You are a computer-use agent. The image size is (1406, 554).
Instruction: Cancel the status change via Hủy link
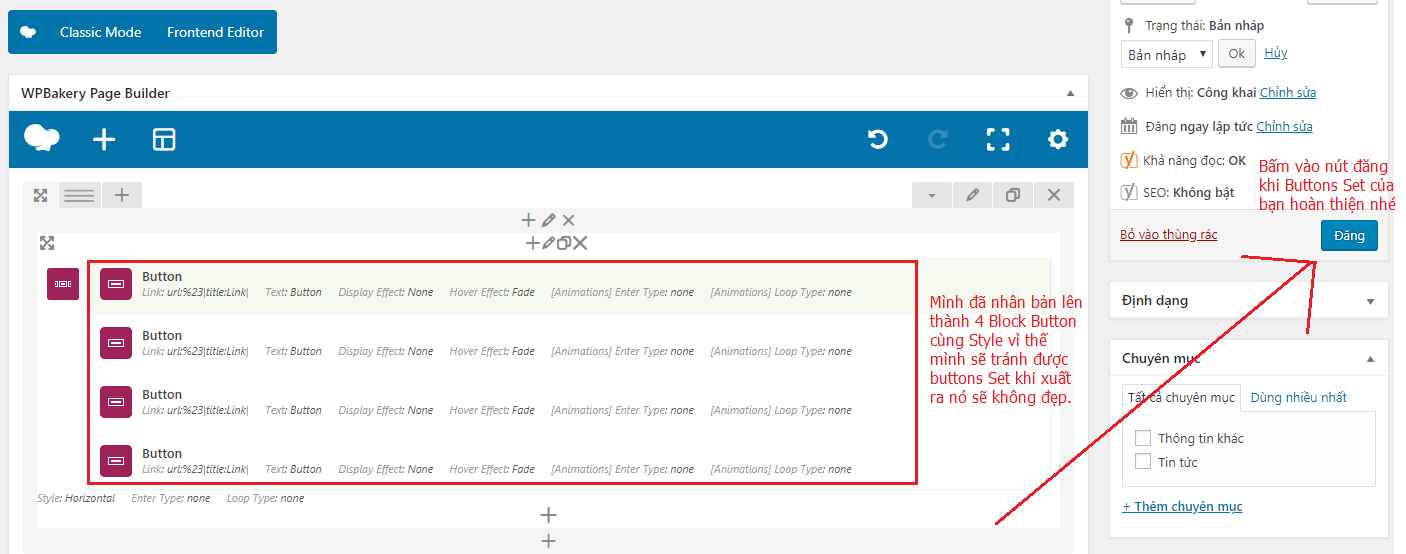tap(1276, 53)
